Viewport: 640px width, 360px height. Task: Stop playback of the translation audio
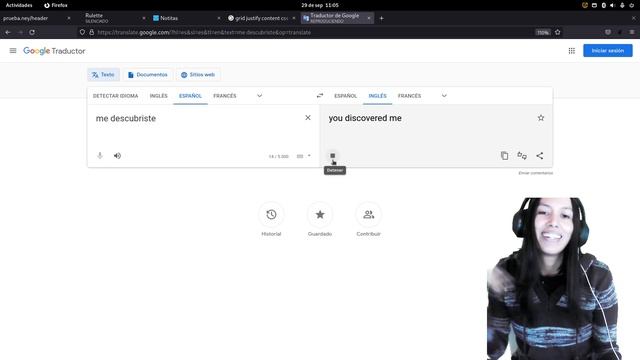(333, 156)
